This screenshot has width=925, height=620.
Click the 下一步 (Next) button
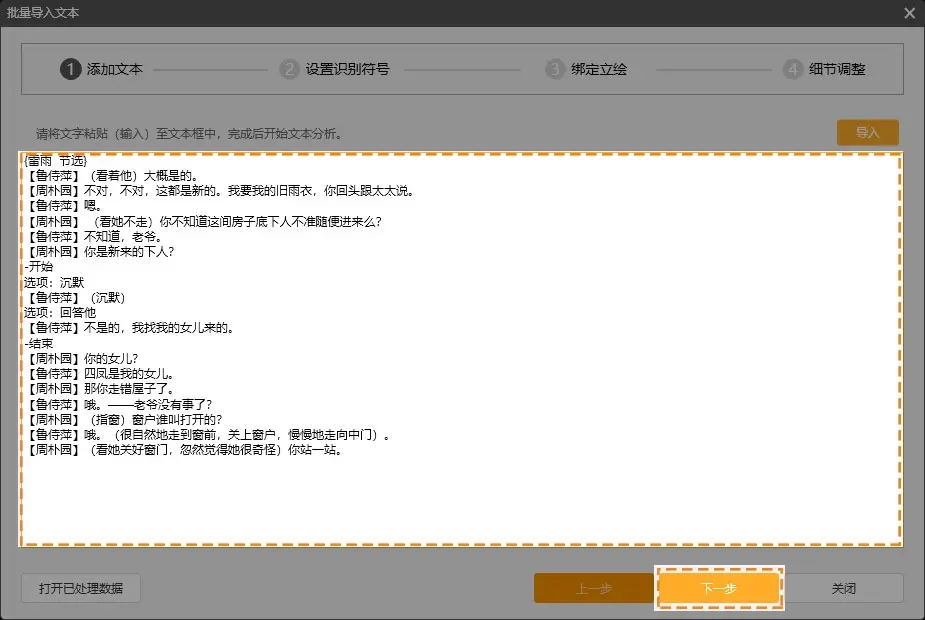click(x=719, y=588)
